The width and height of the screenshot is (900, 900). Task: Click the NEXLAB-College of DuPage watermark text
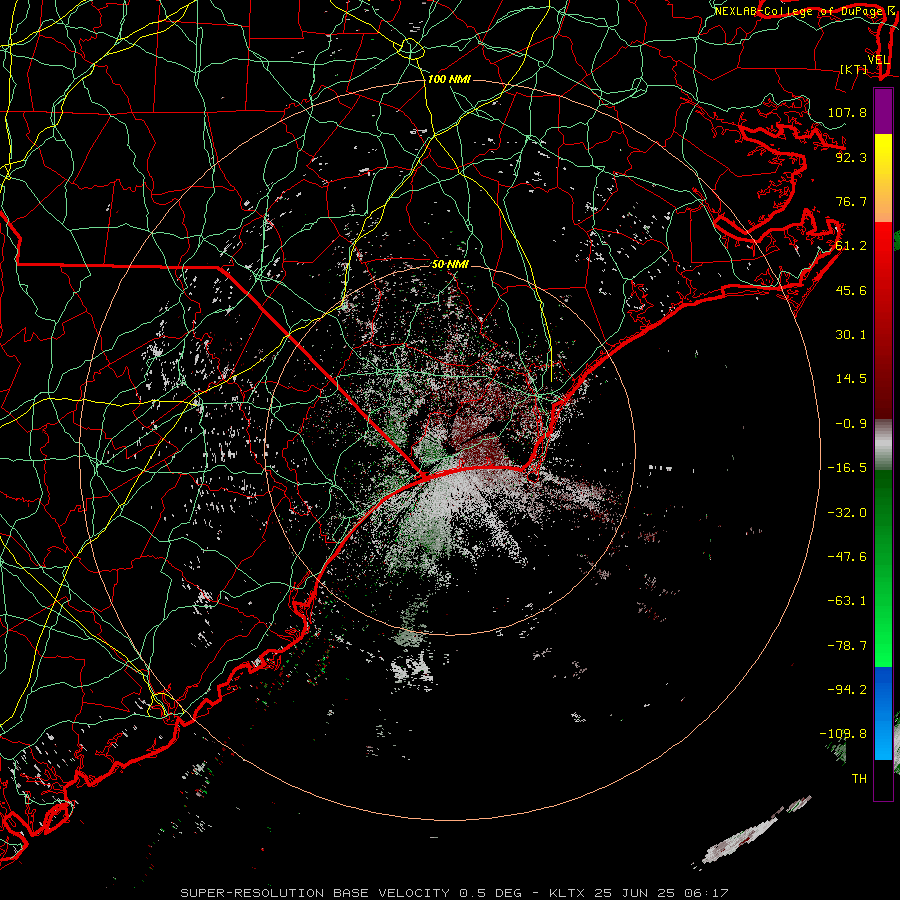(801, 11)
